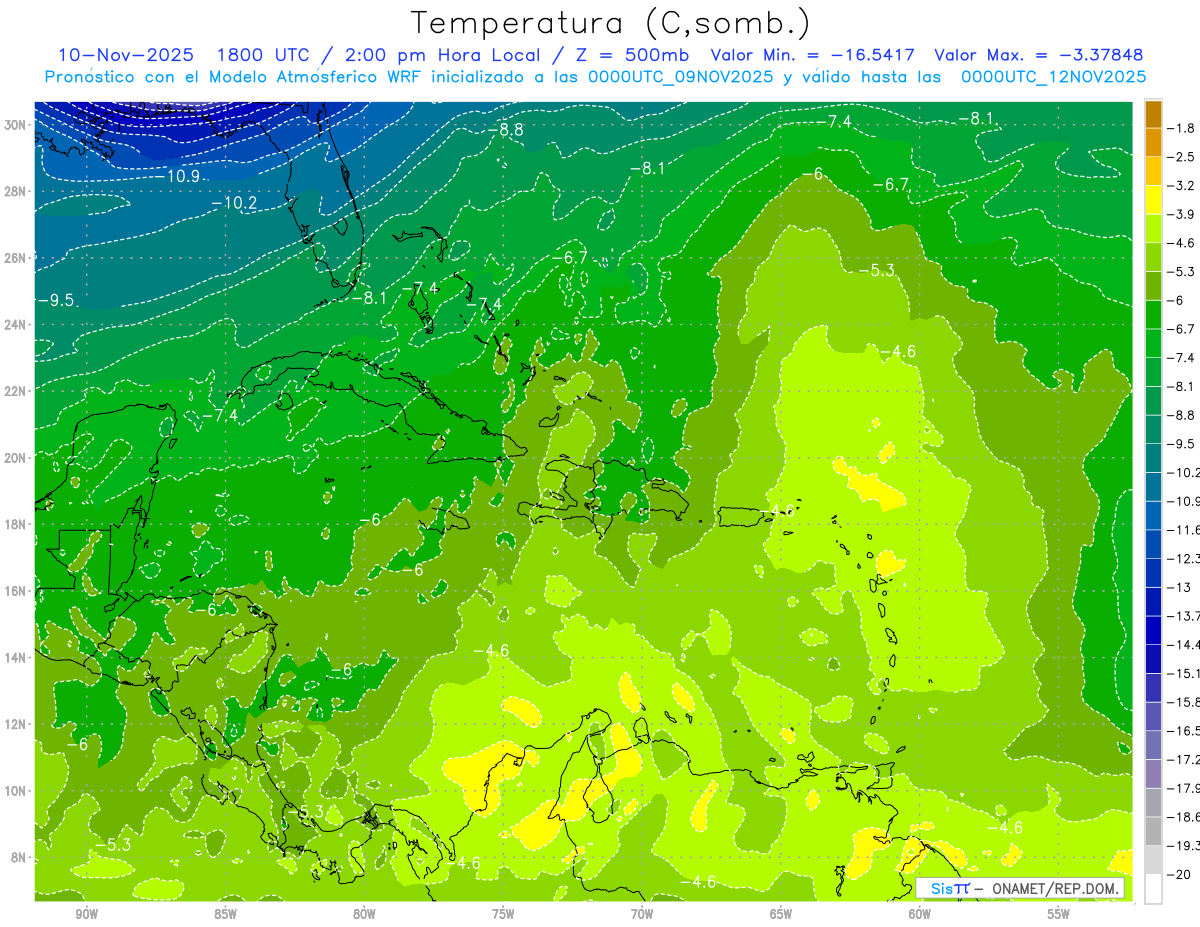The image size is (1200, 927).
Task: Click the '-10.2' contour label on the map
Action: [x=234, y=202]
